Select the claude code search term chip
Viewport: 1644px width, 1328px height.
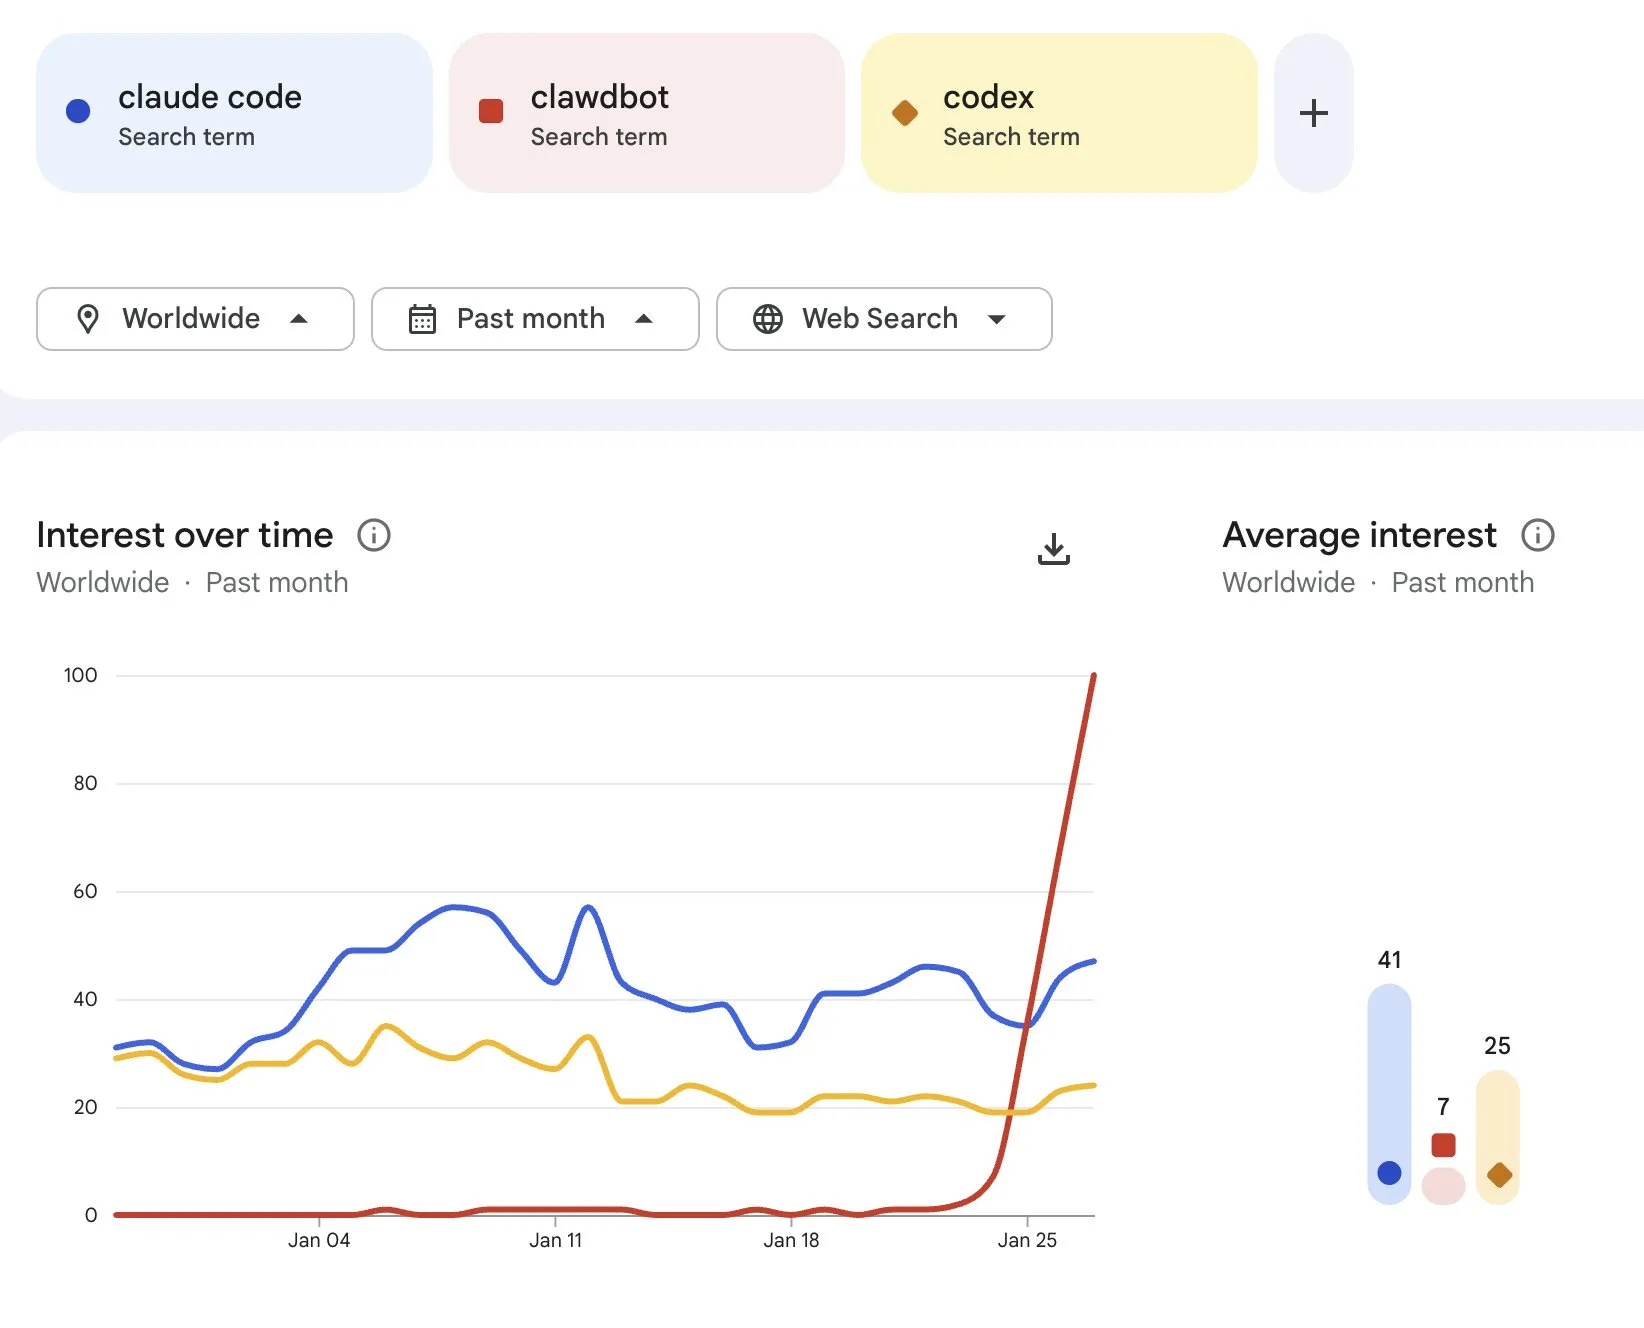pyautogui.click(x=233, y=112)
